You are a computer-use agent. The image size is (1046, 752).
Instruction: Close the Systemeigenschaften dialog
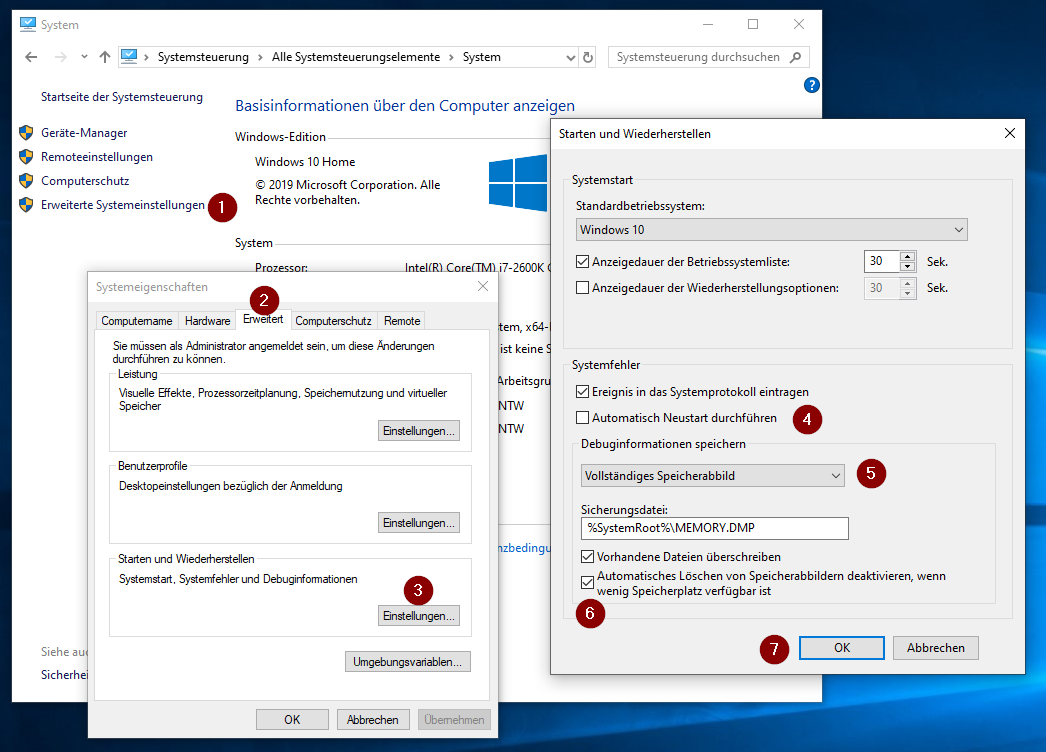tap(483, 286)
